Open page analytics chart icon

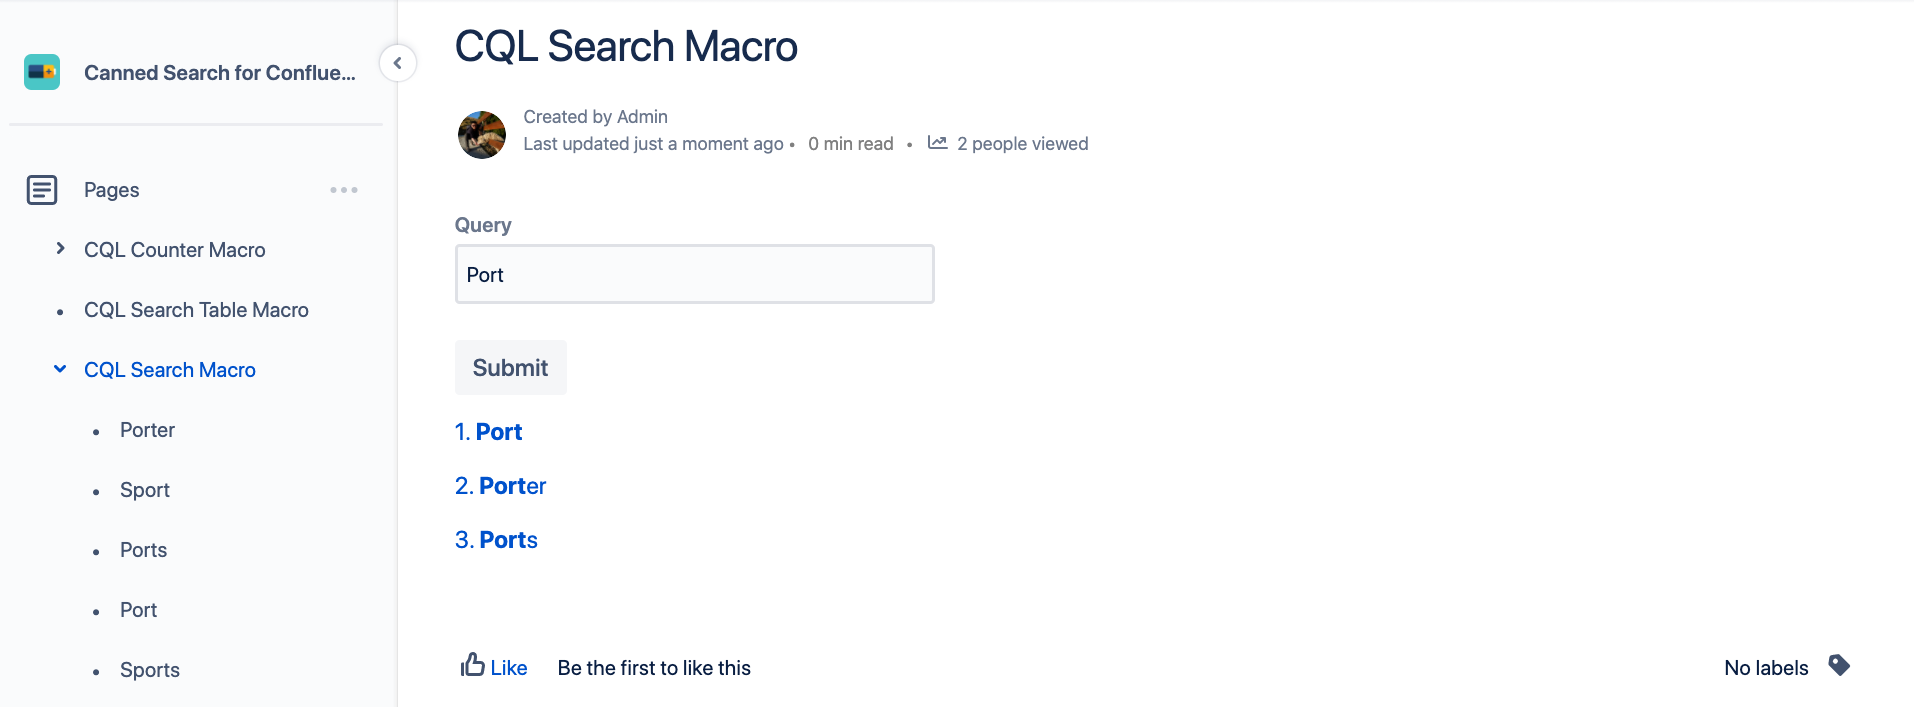[x=937, y=143]
